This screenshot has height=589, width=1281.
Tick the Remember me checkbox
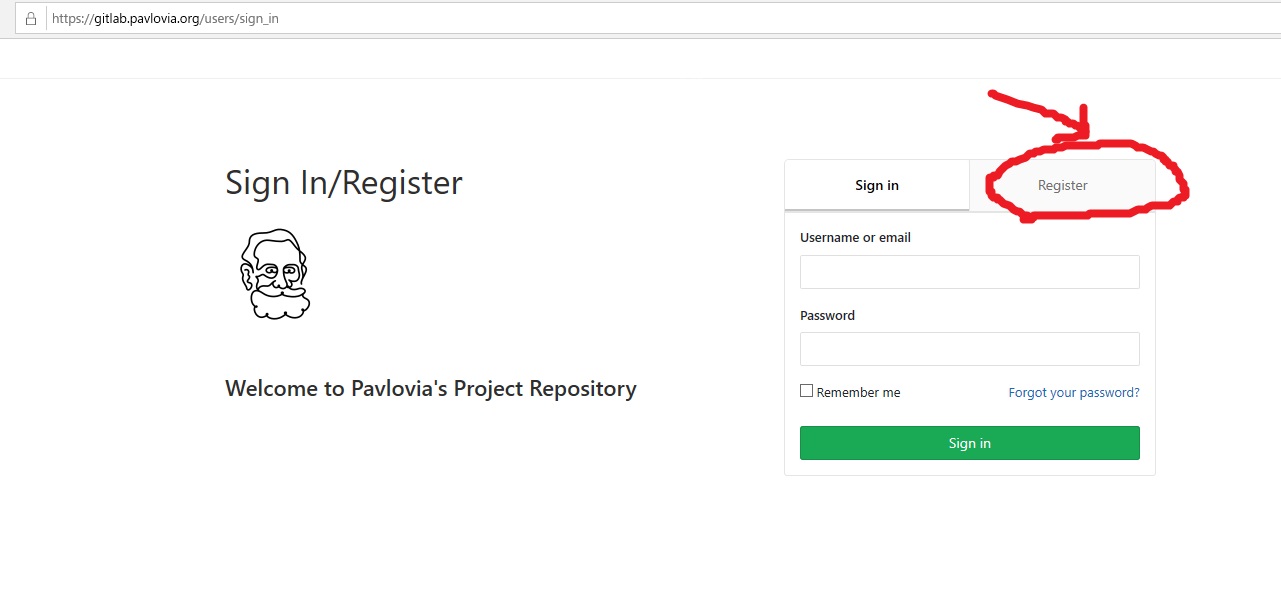tap(806, 391)
